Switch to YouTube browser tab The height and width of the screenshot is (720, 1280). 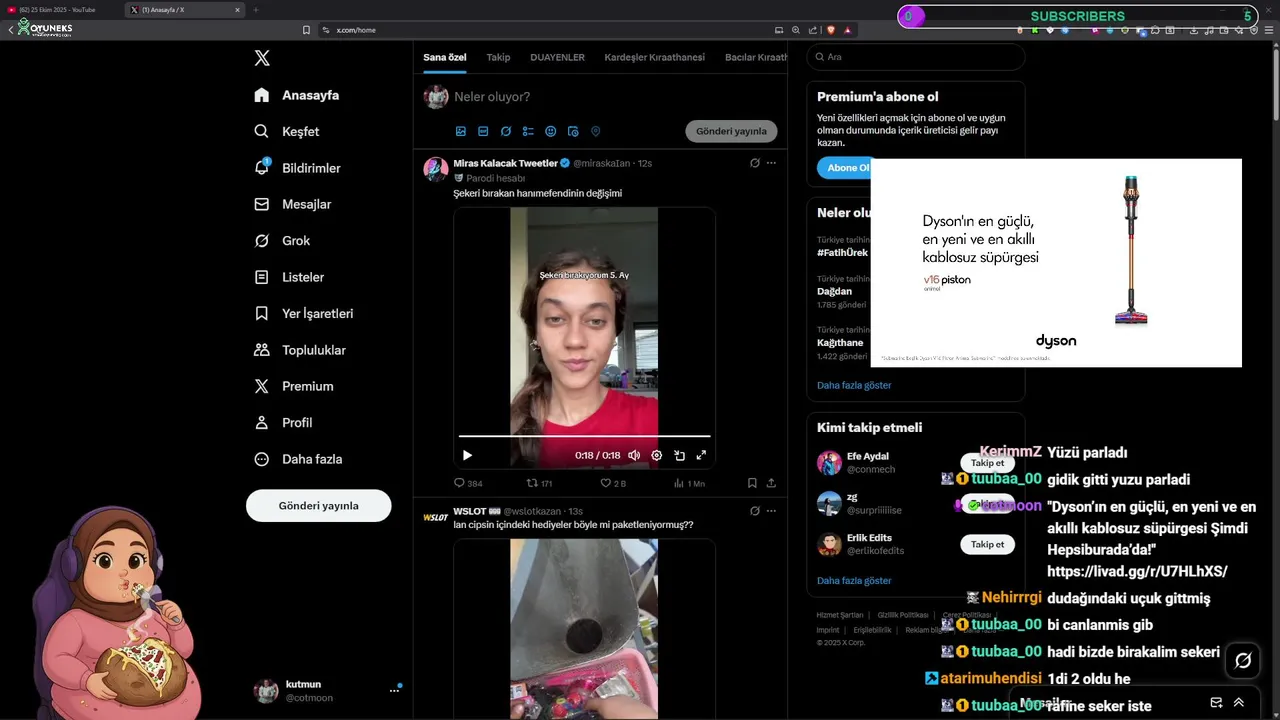click(60, 10)
